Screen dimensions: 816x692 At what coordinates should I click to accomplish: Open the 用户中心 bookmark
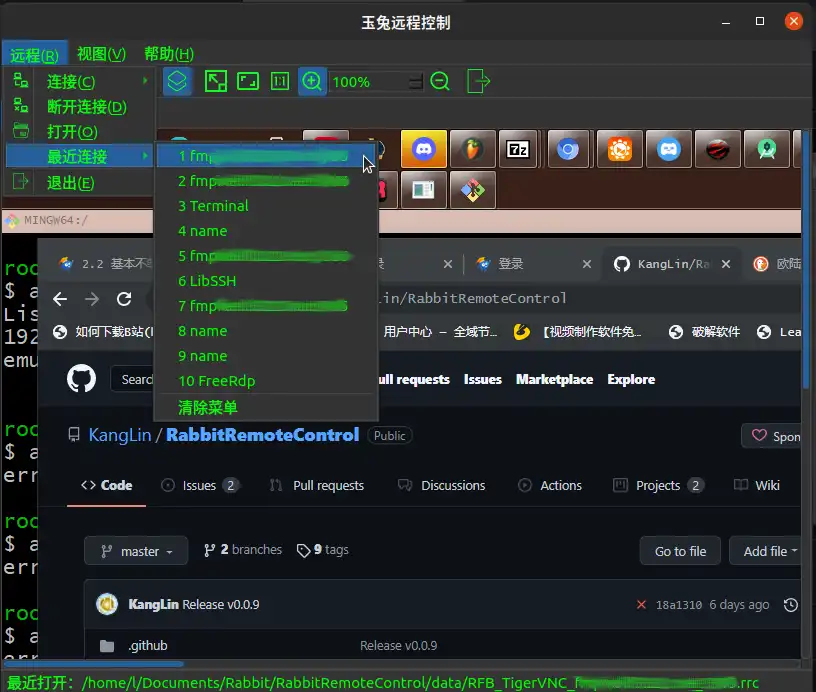point(440,332)
